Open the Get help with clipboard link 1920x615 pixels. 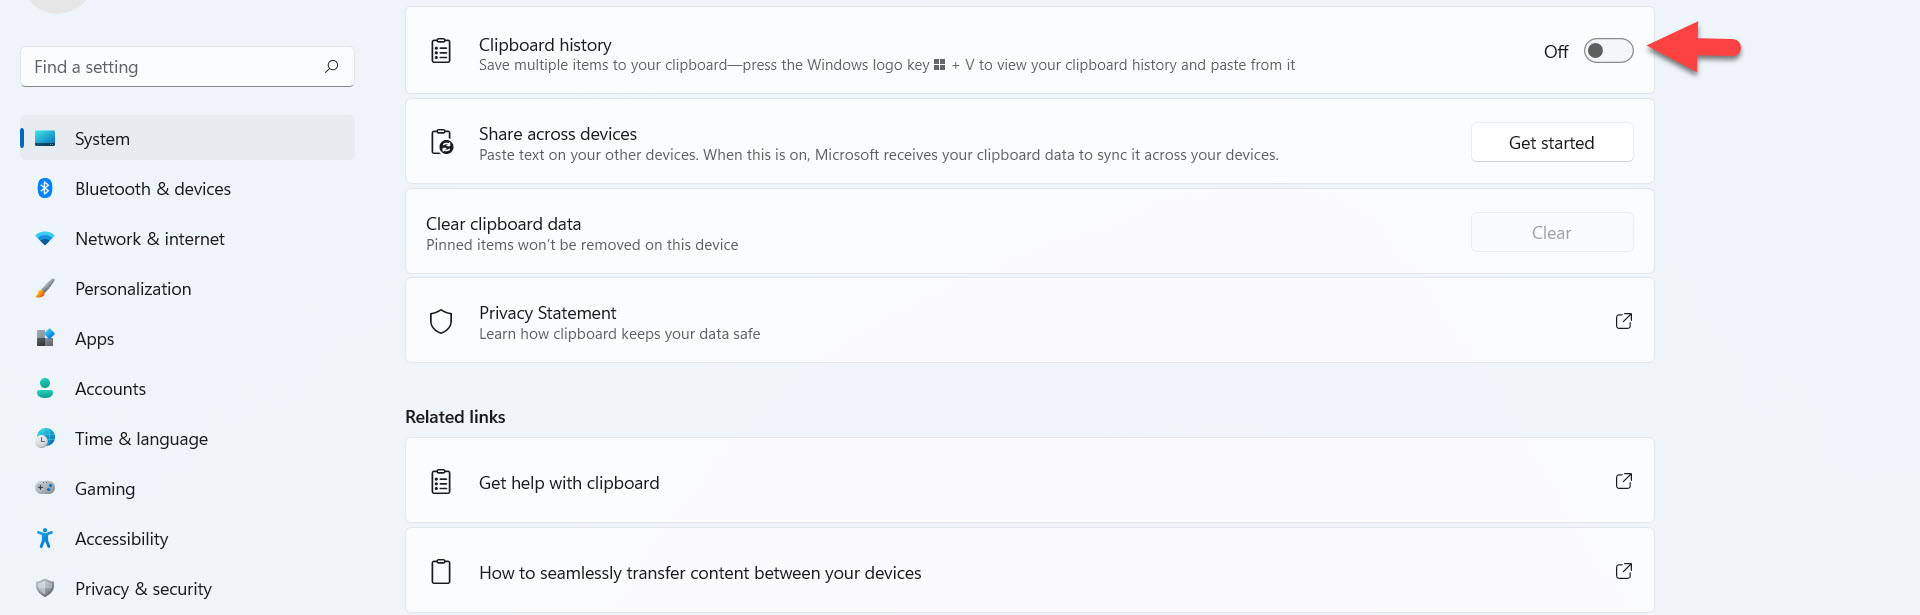point(568,483)
